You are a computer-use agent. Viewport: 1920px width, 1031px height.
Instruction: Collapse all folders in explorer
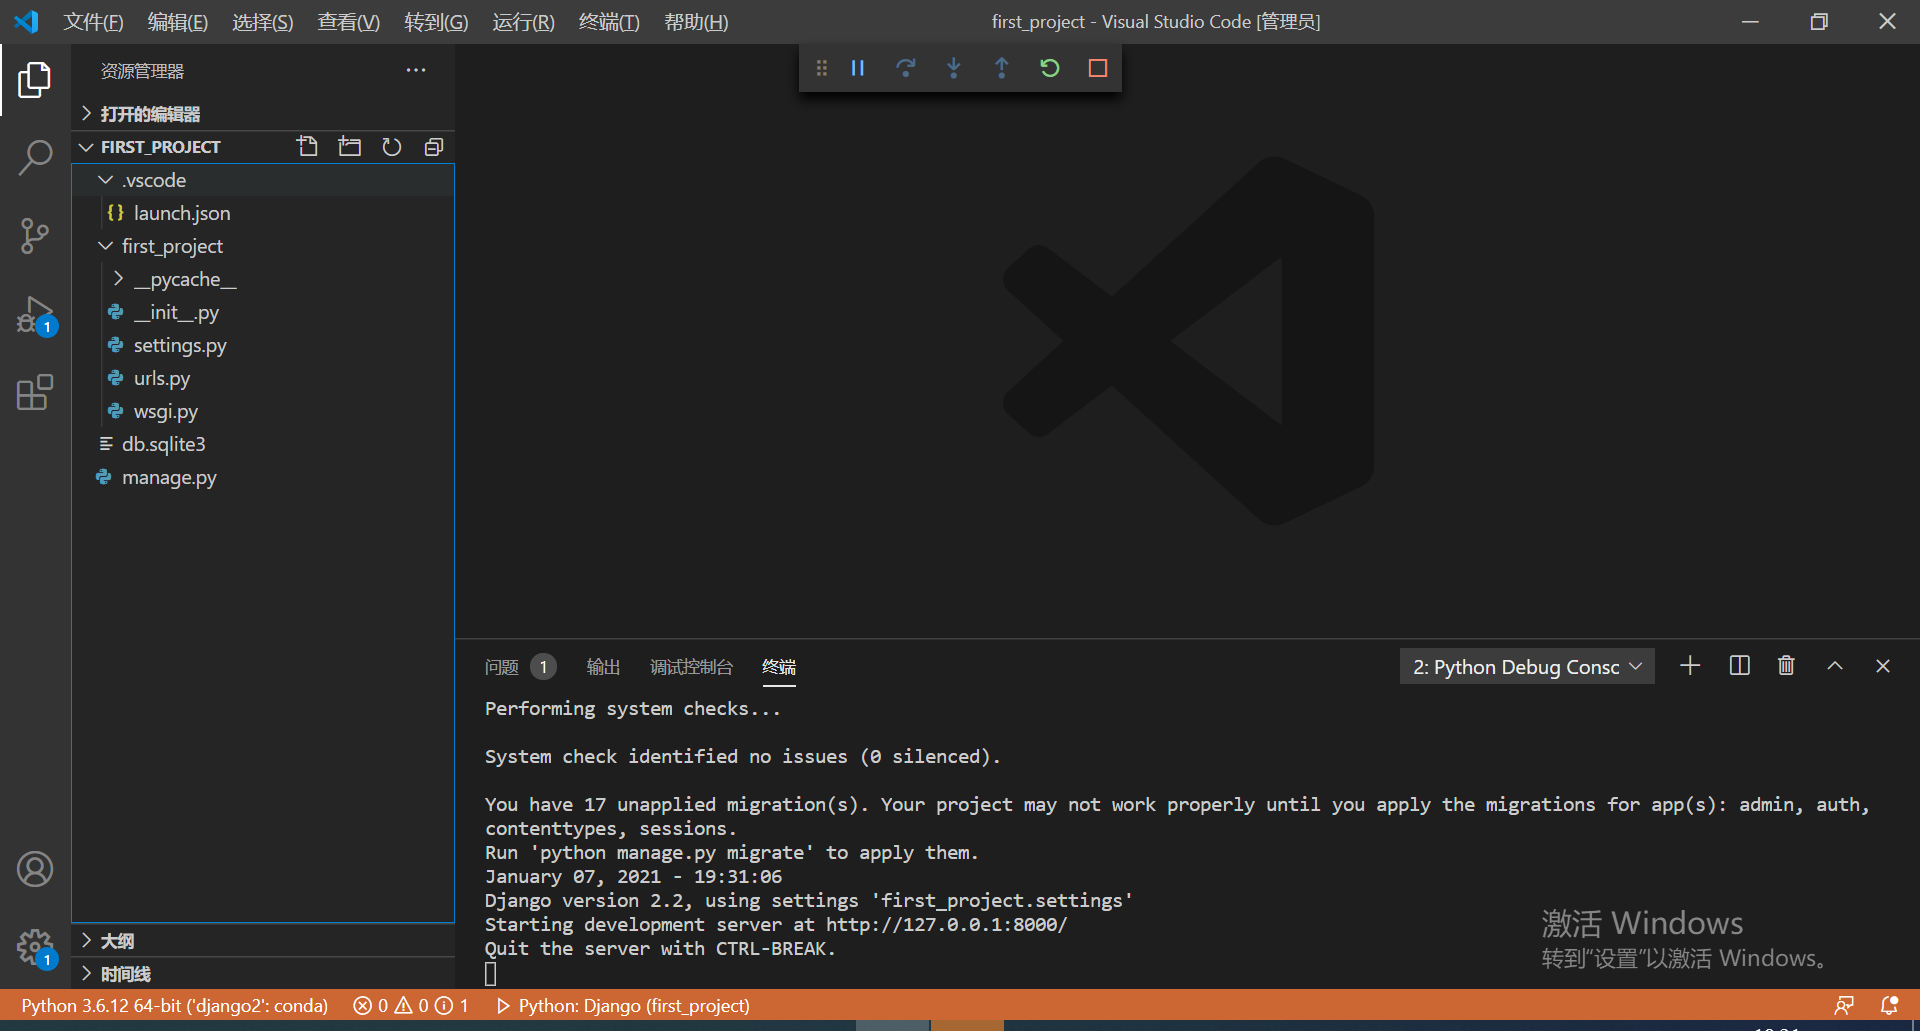(x=434, y=147)
